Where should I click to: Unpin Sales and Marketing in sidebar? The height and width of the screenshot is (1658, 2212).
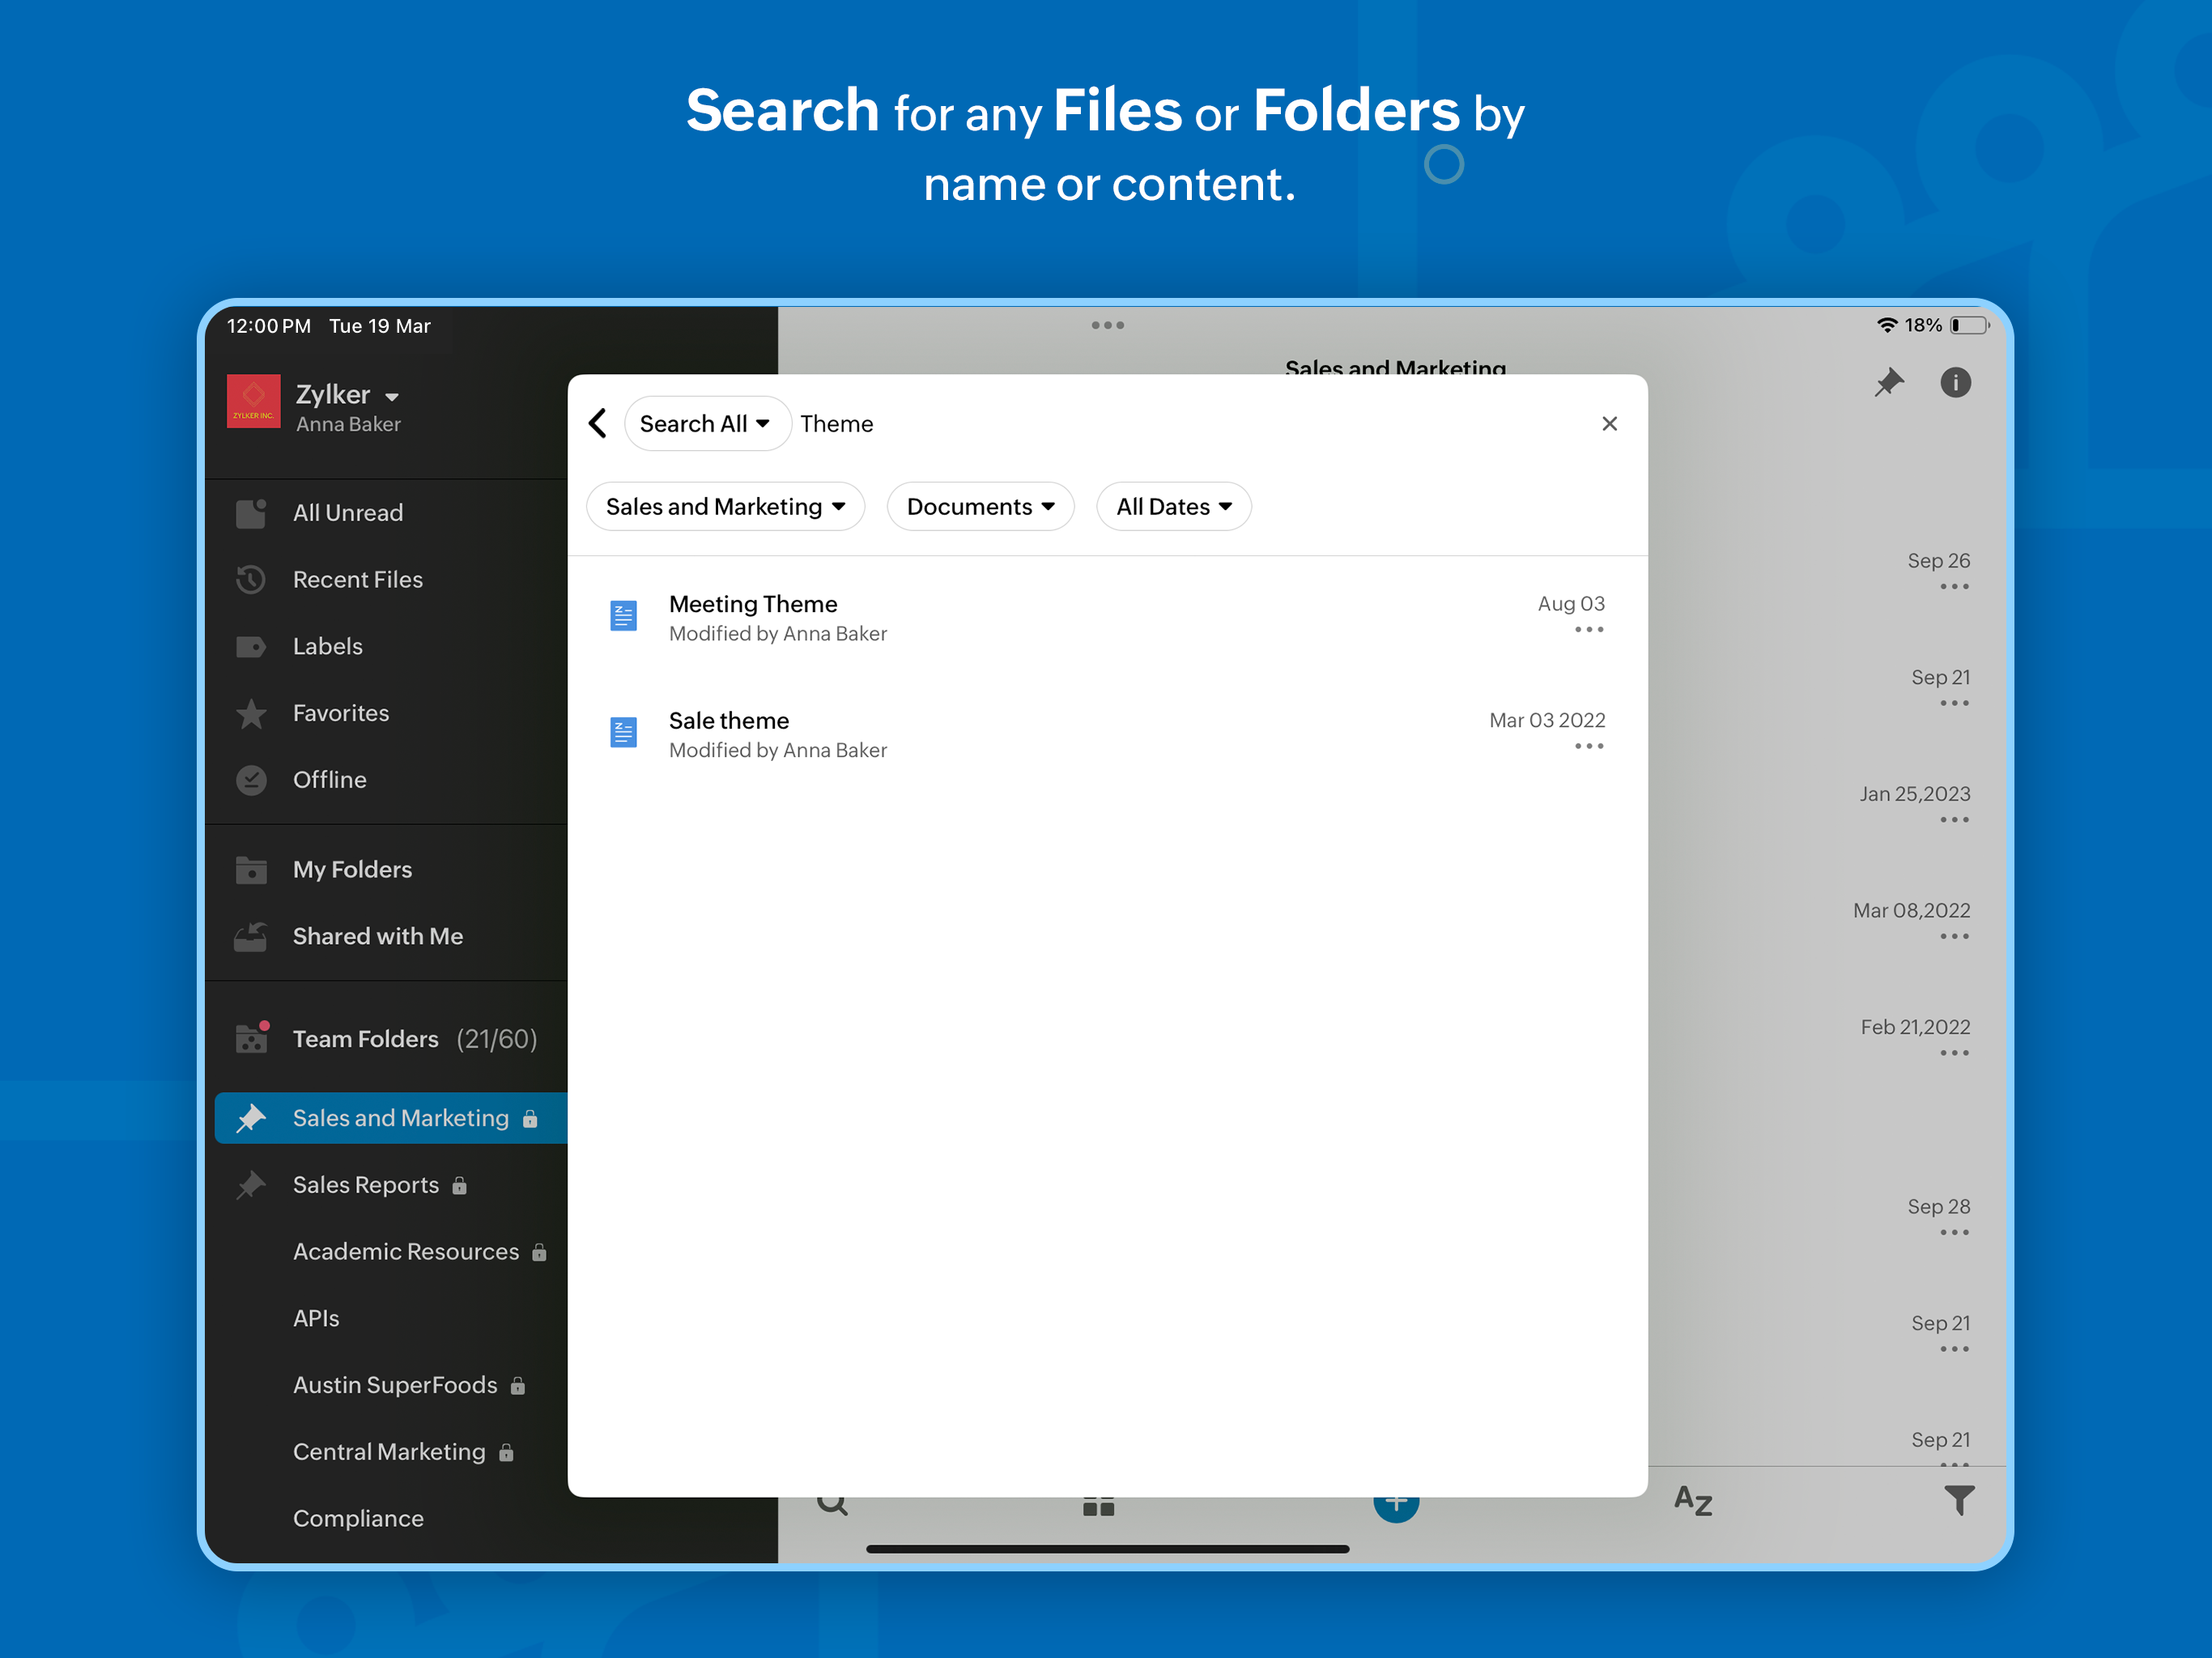pos(251,1118)
